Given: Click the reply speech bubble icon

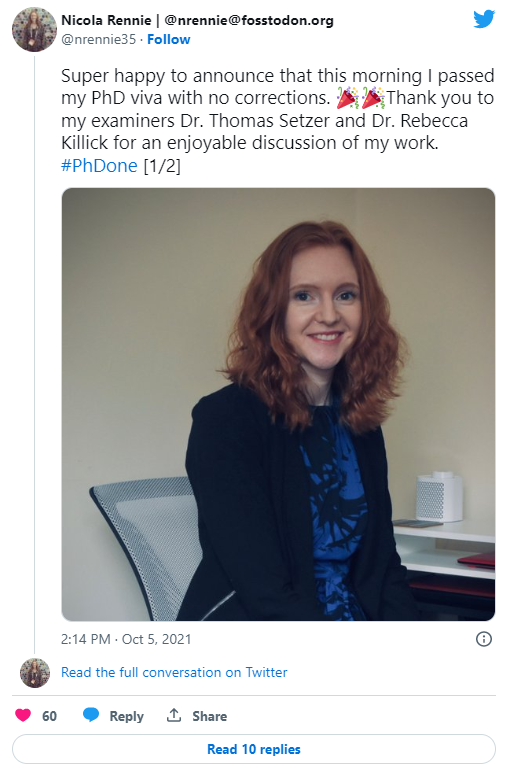Looking at the screenshot, I should click(90, 715).
